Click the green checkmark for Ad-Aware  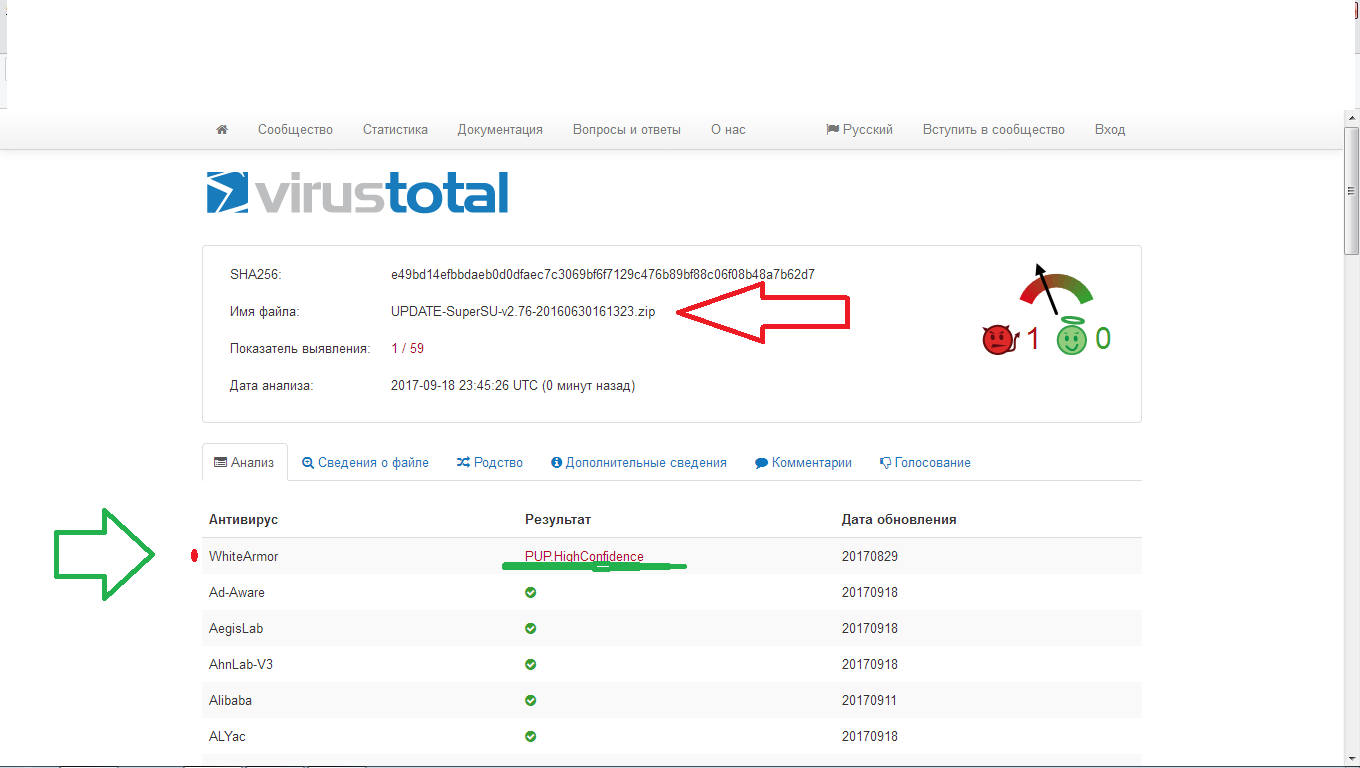coord(531,592)
